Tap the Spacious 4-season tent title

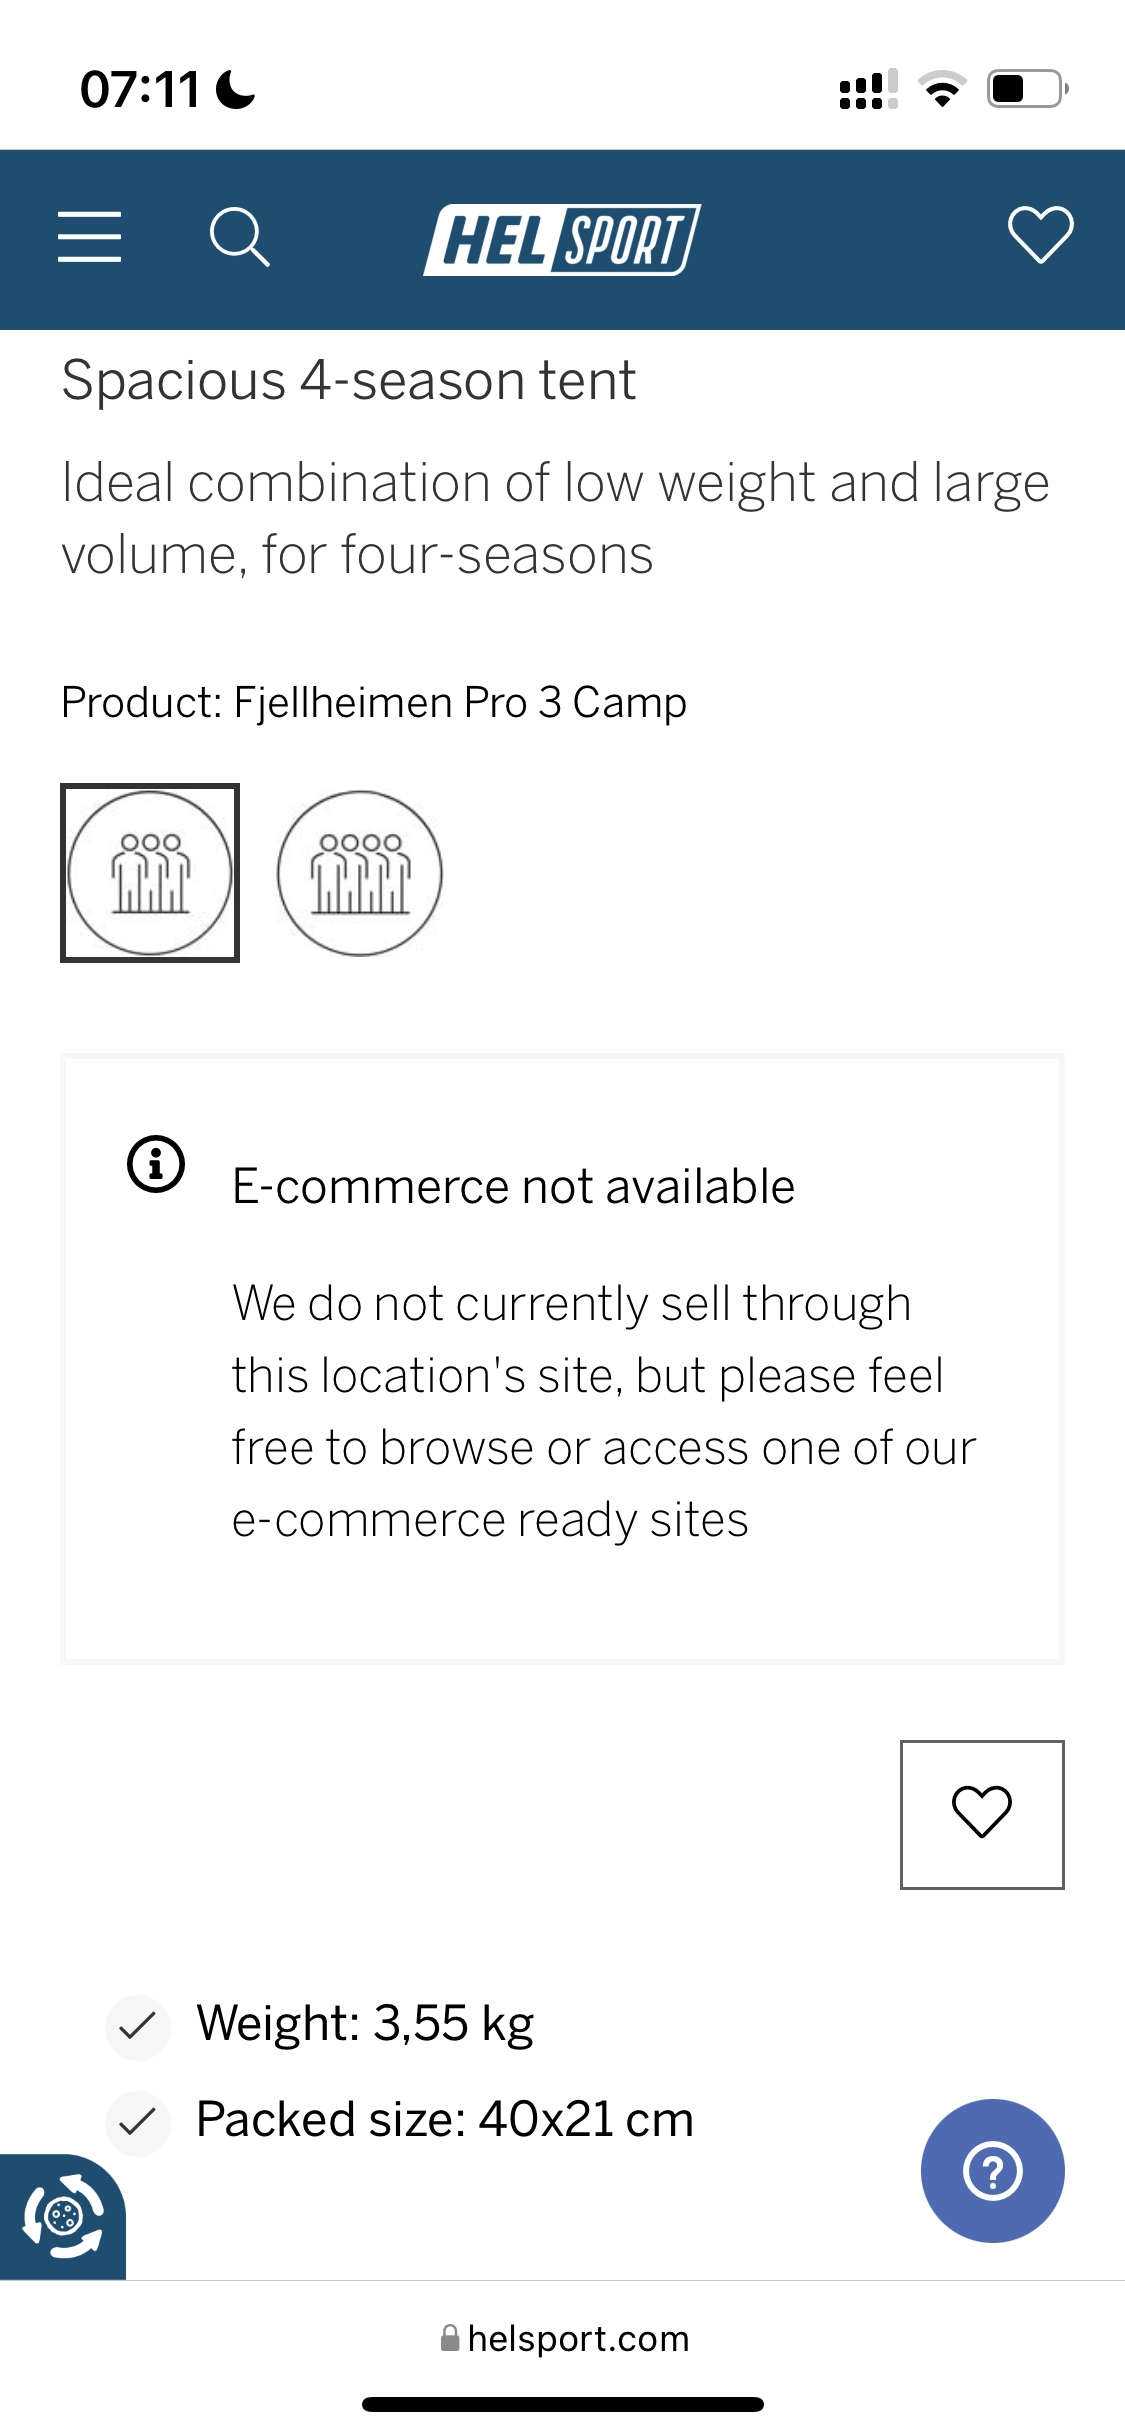(348, 381)
